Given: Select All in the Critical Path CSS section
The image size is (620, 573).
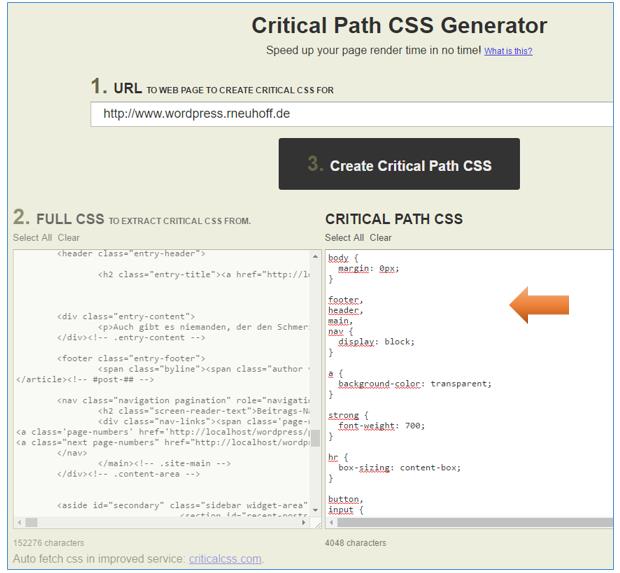Looking at the screenshot, I should pyautogui.click(x=344, y=238).
